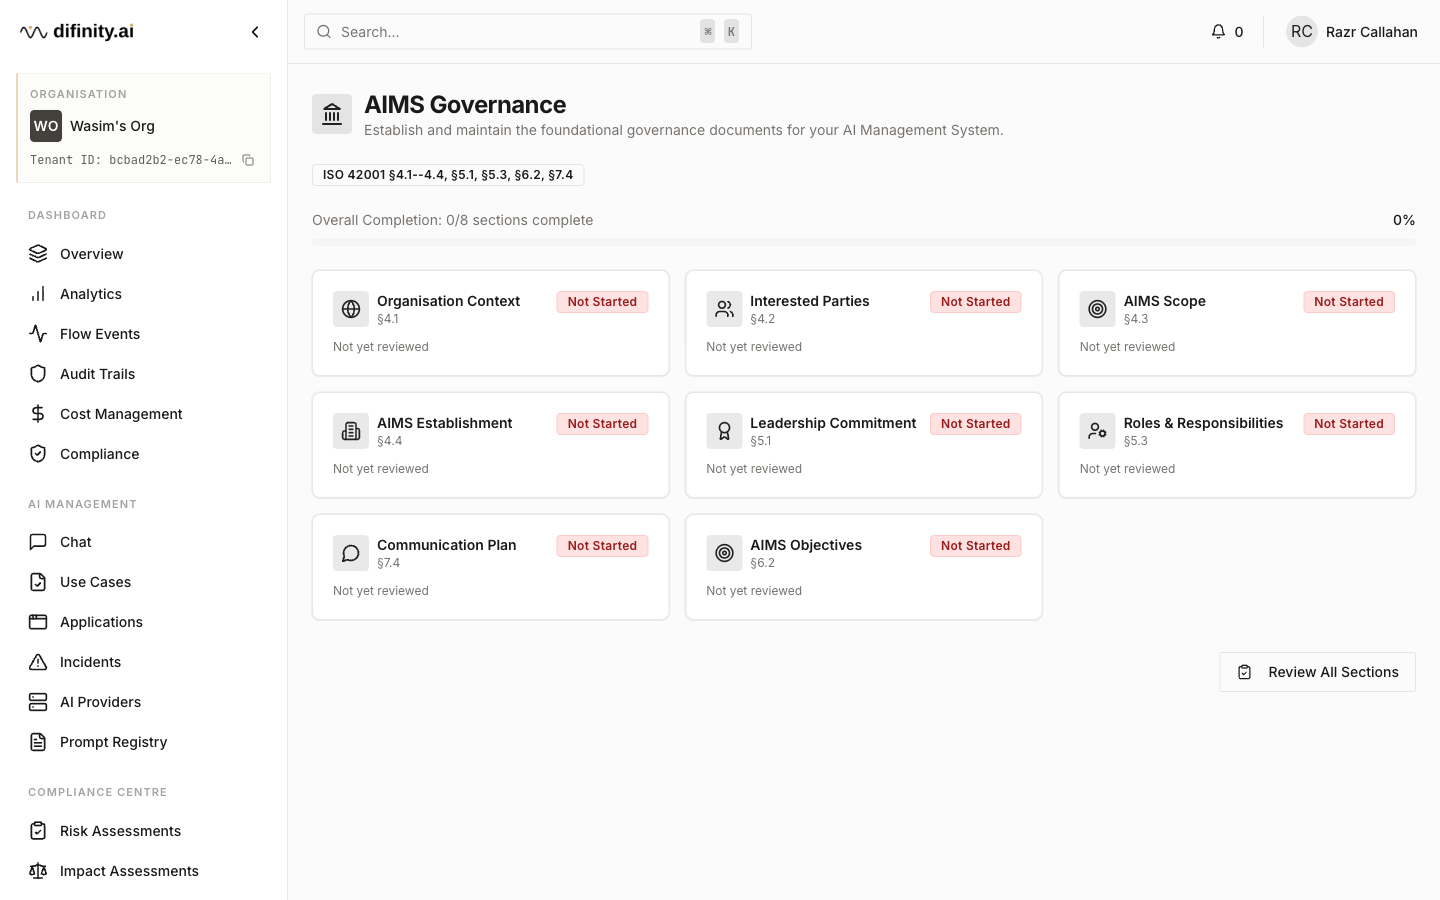1440x900 pixels.
Task: Open AI Providers
Action: point(144,702)
